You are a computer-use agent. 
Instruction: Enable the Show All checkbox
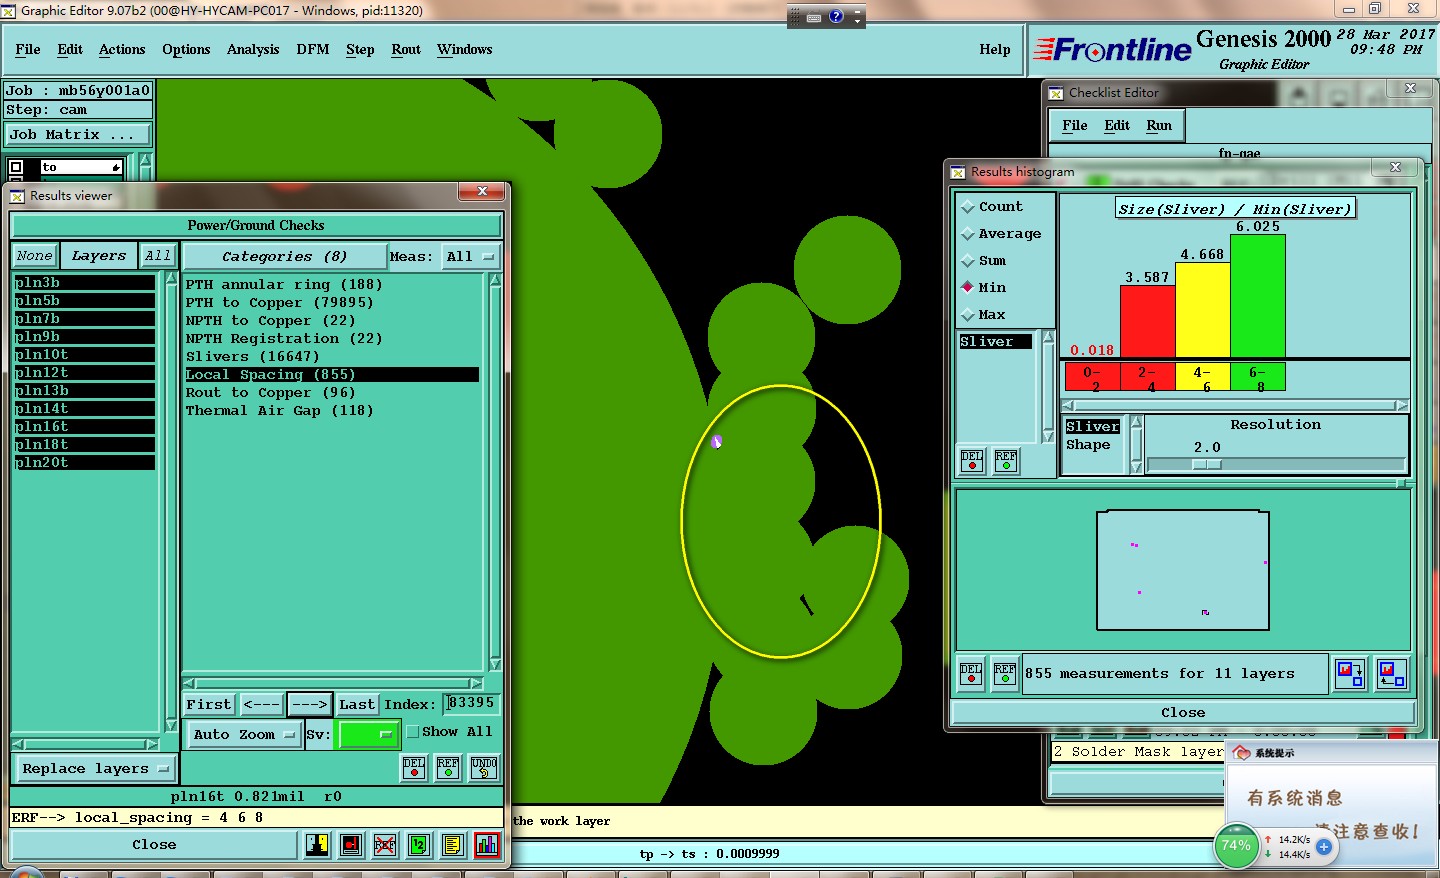pyautogui.click(x=413, y=732)
